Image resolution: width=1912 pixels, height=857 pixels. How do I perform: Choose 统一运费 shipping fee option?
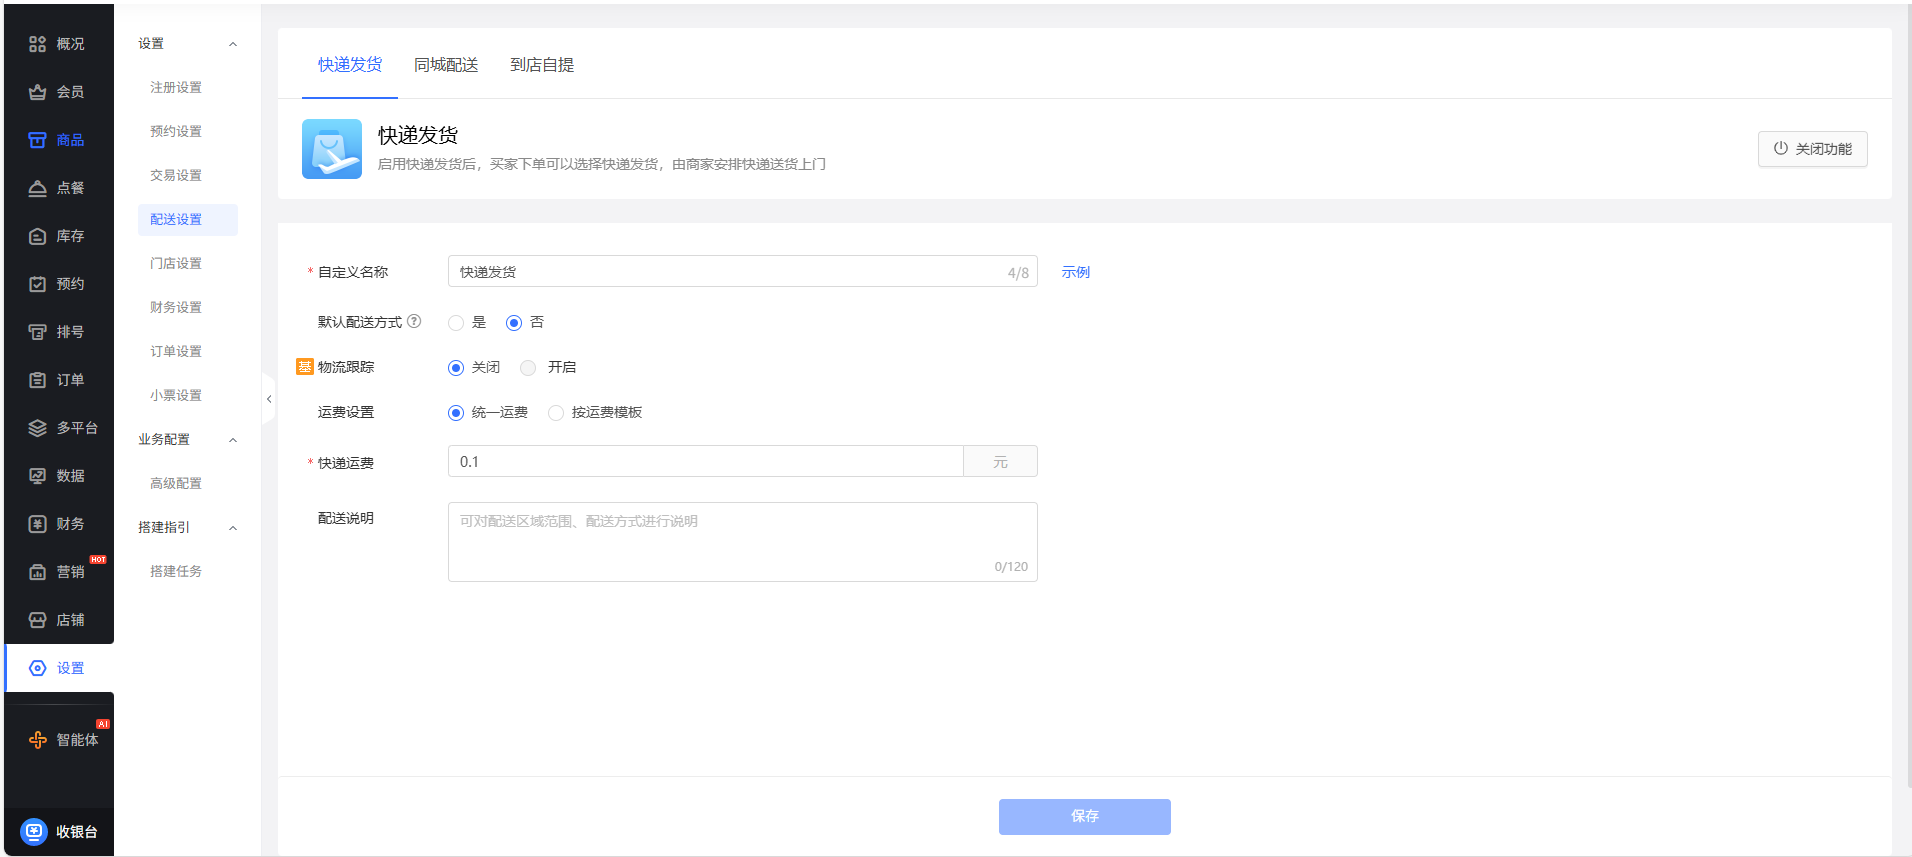pos(456,412)
